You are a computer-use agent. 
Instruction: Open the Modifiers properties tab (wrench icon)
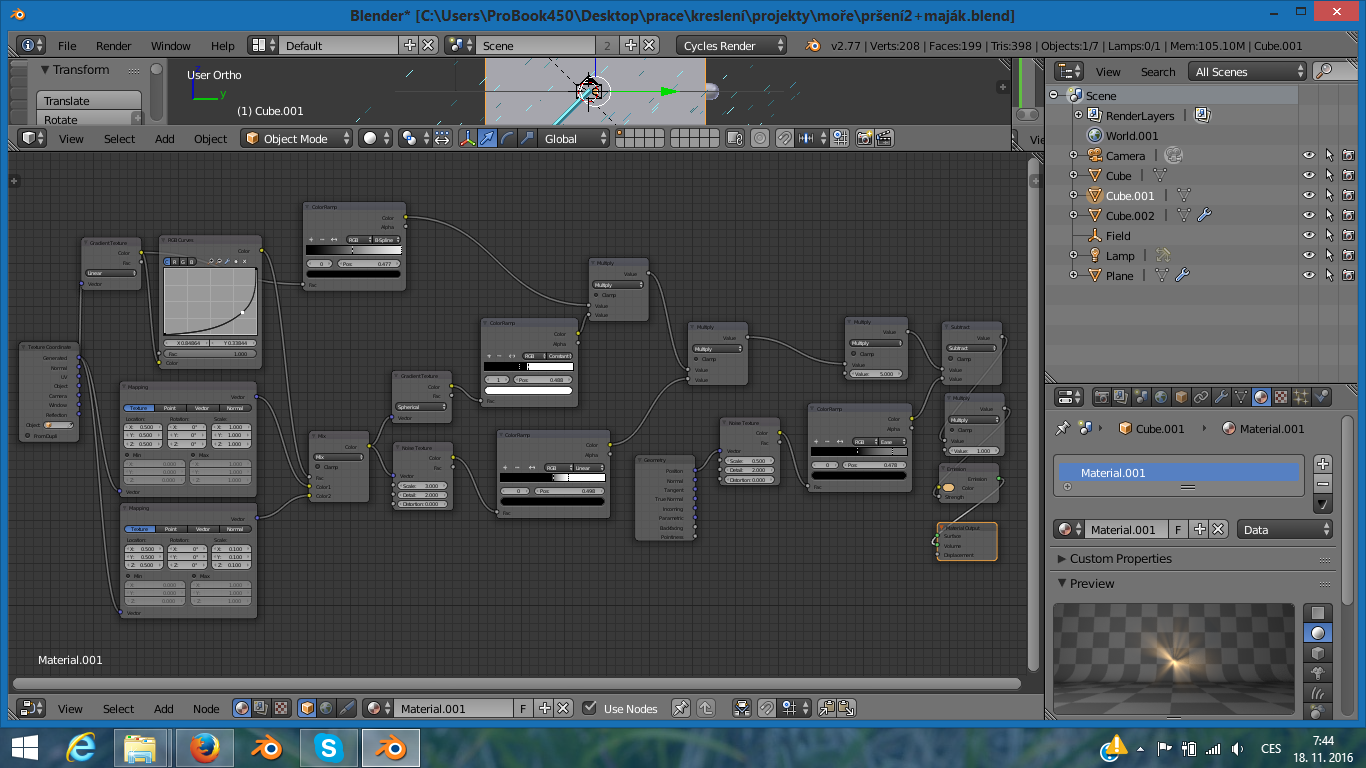click(1221, 397)
